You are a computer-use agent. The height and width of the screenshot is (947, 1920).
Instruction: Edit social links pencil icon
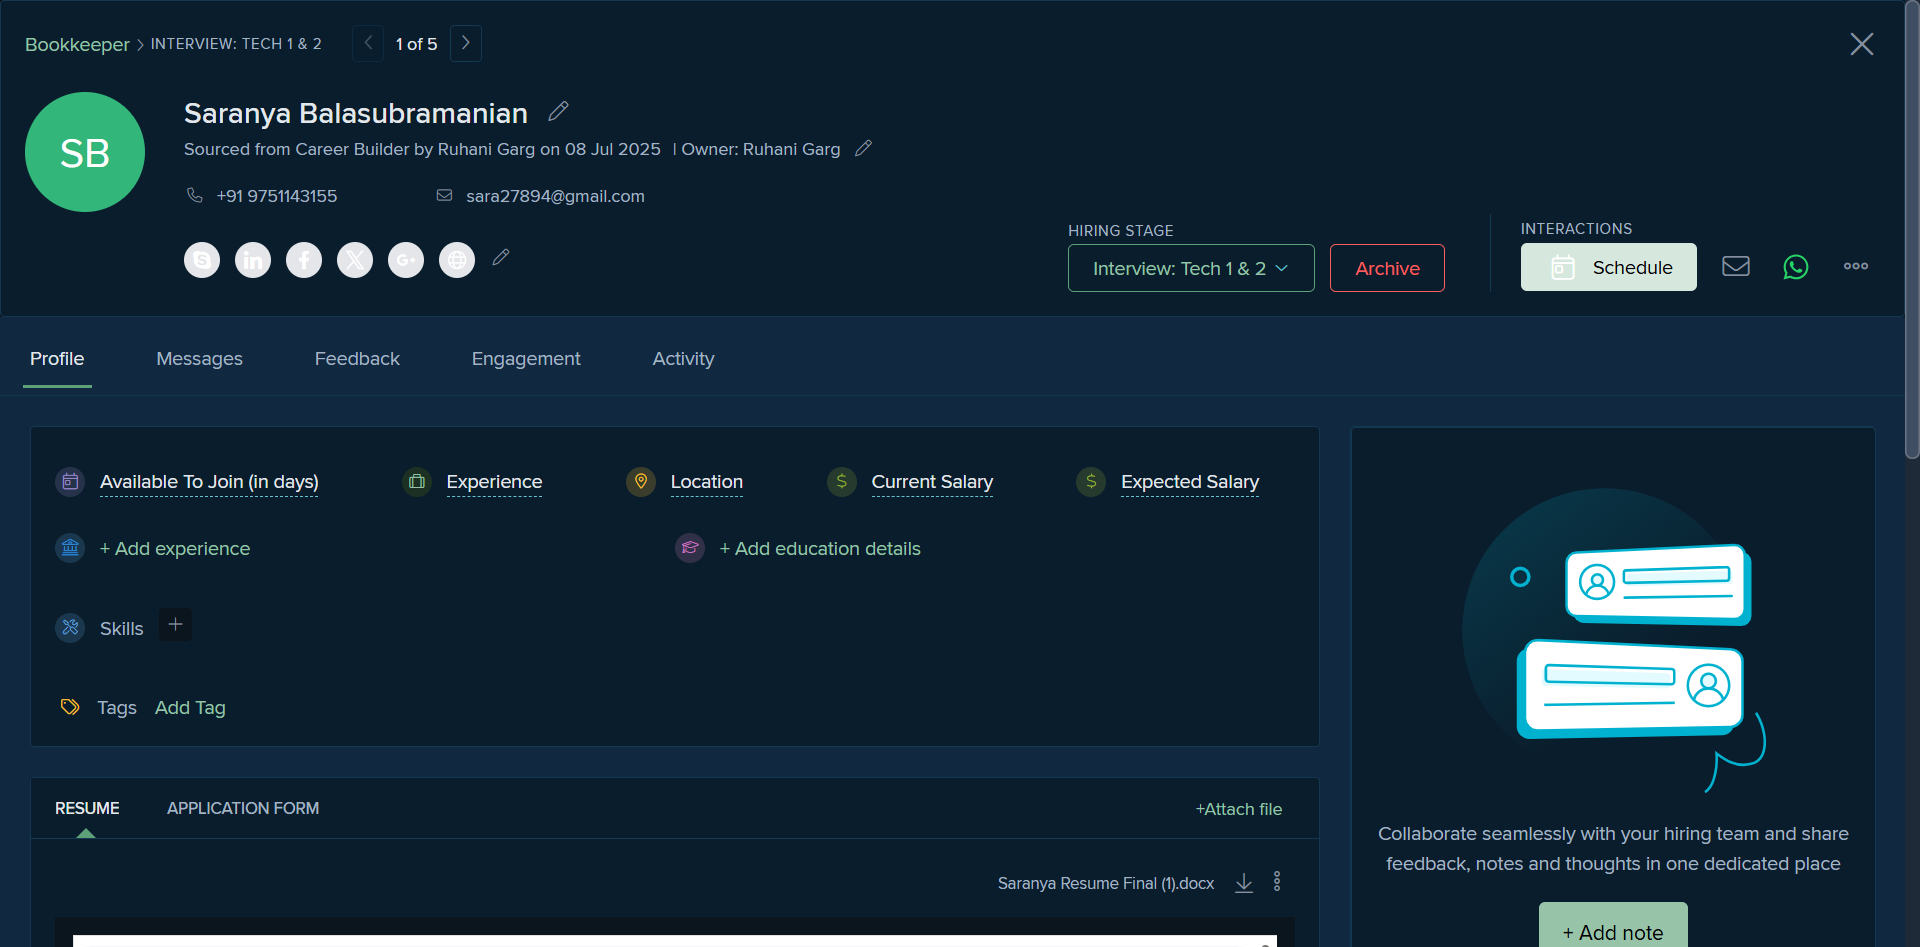click(501, 257)
